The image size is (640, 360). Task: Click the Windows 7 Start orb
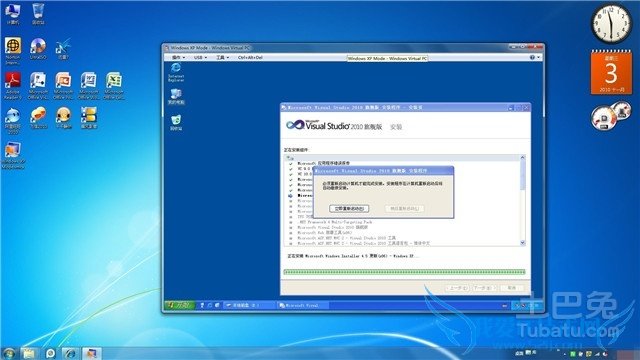click(9, 353)
